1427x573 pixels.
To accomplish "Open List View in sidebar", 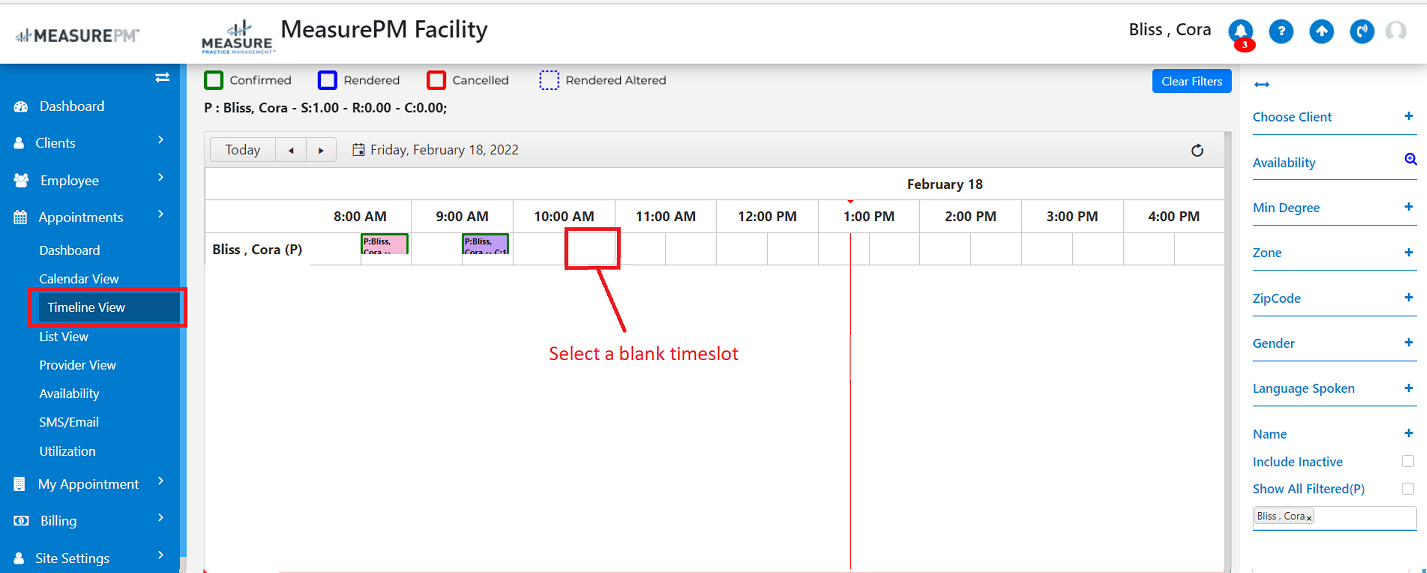I will pyautogui.click(x=64, y=336).
